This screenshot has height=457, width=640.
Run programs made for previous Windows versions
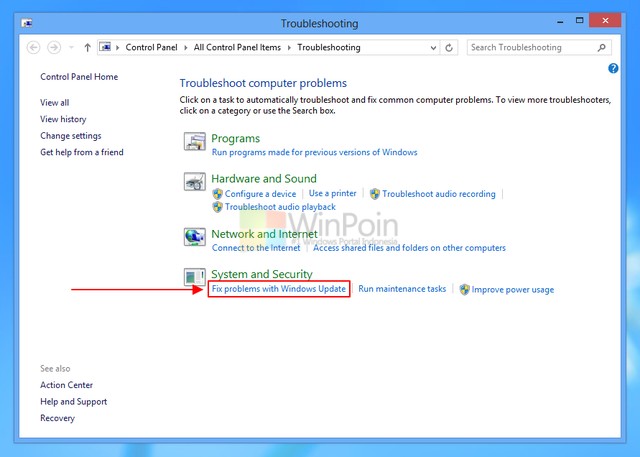pyautogui.click(x=314, y=152)
